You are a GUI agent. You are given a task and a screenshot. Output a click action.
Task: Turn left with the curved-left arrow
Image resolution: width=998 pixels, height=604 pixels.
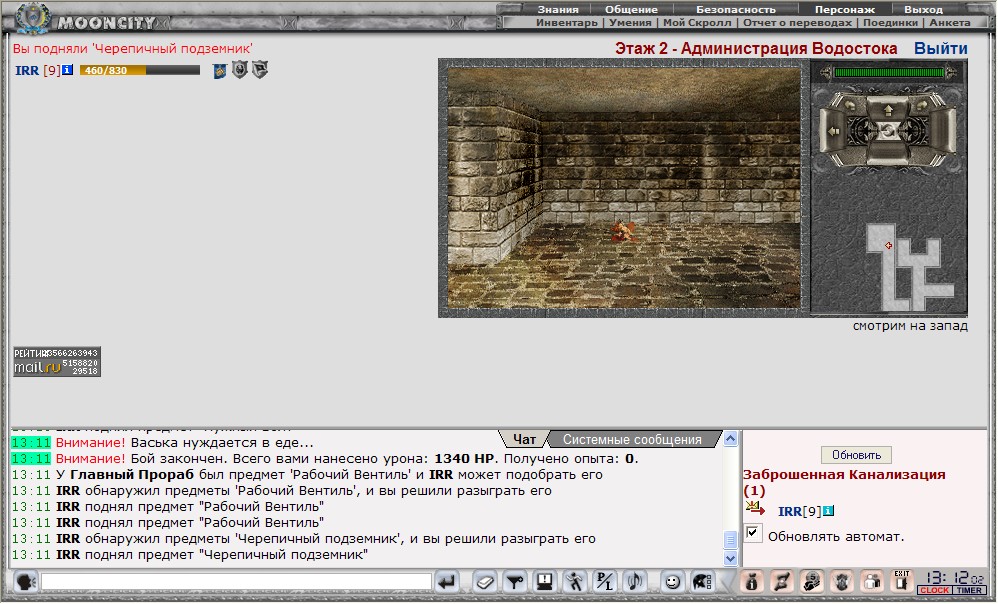(x=851, y=103)
